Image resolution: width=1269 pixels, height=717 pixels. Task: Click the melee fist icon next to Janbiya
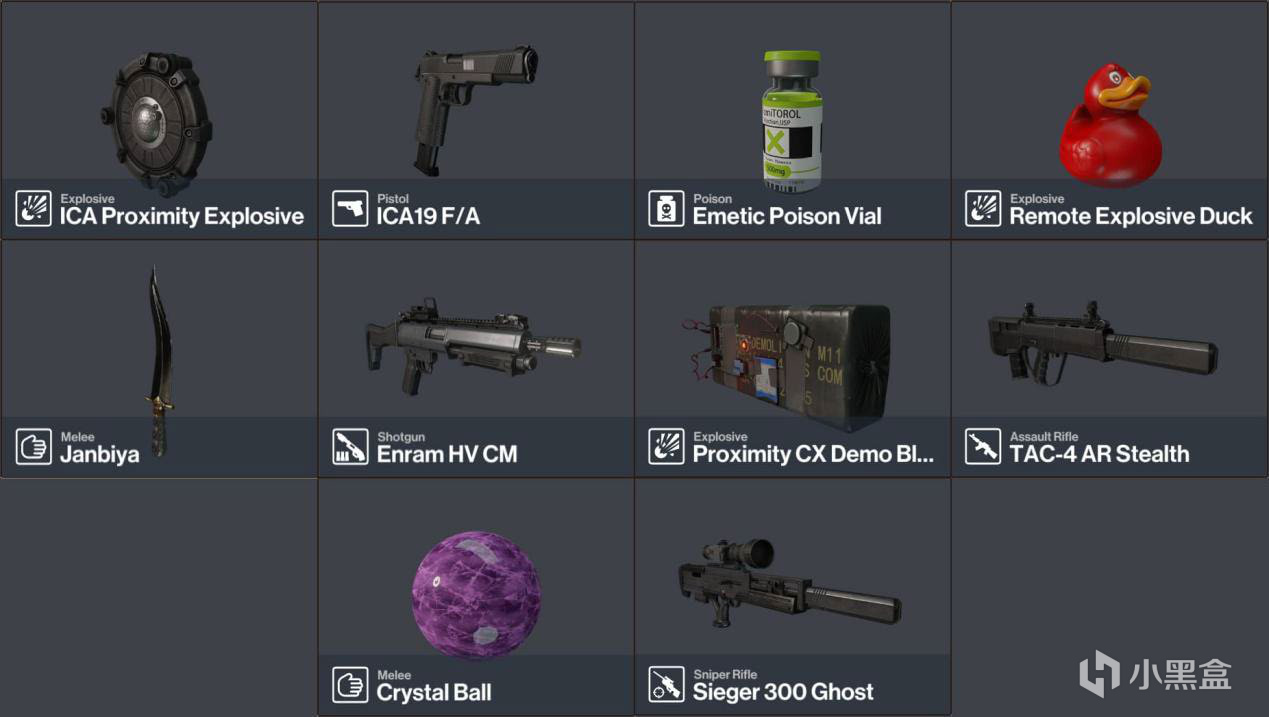[33, 446]
